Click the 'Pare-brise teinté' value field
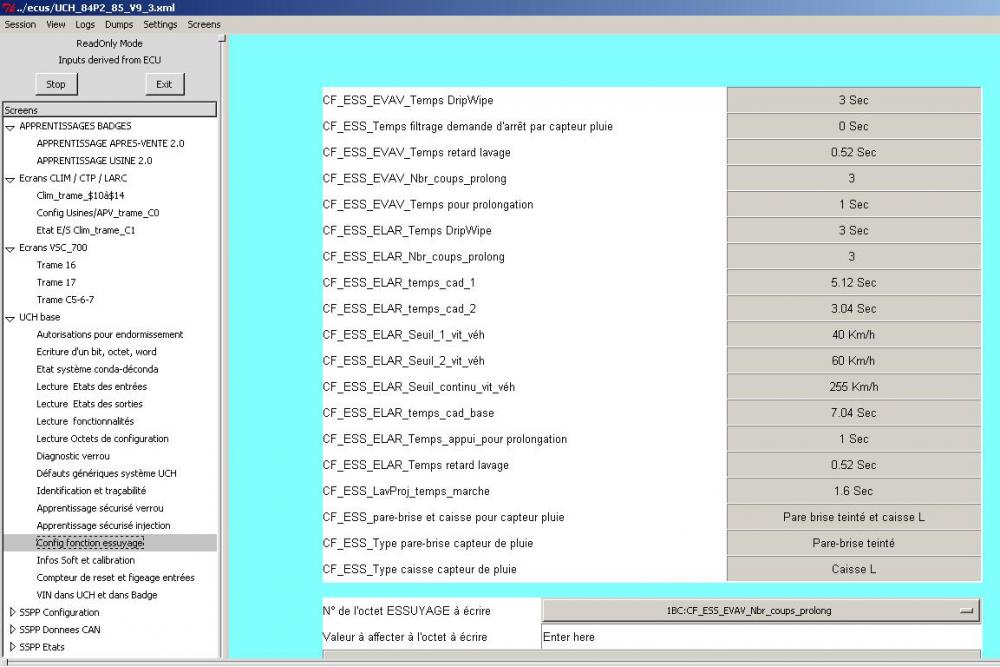Viewport: 1000px width, 667px height. [x=853, y=543]
